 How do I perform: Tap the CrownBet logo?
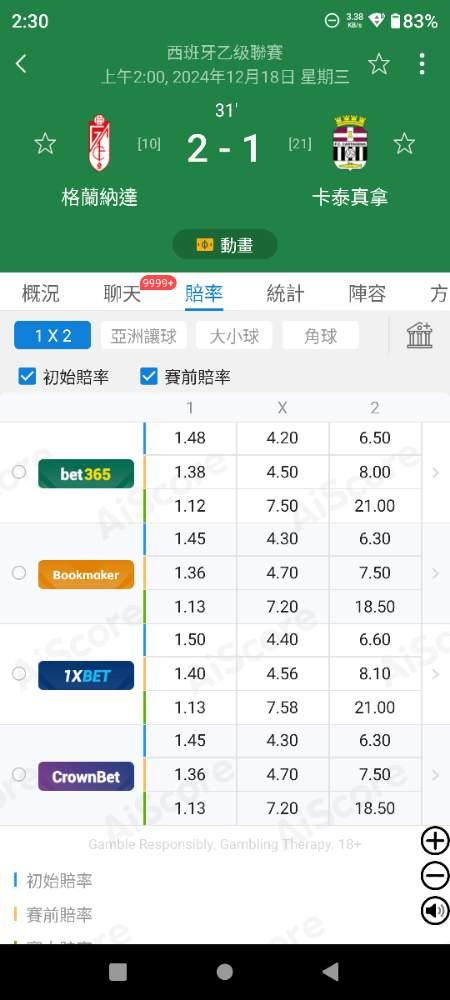[86, 776]
